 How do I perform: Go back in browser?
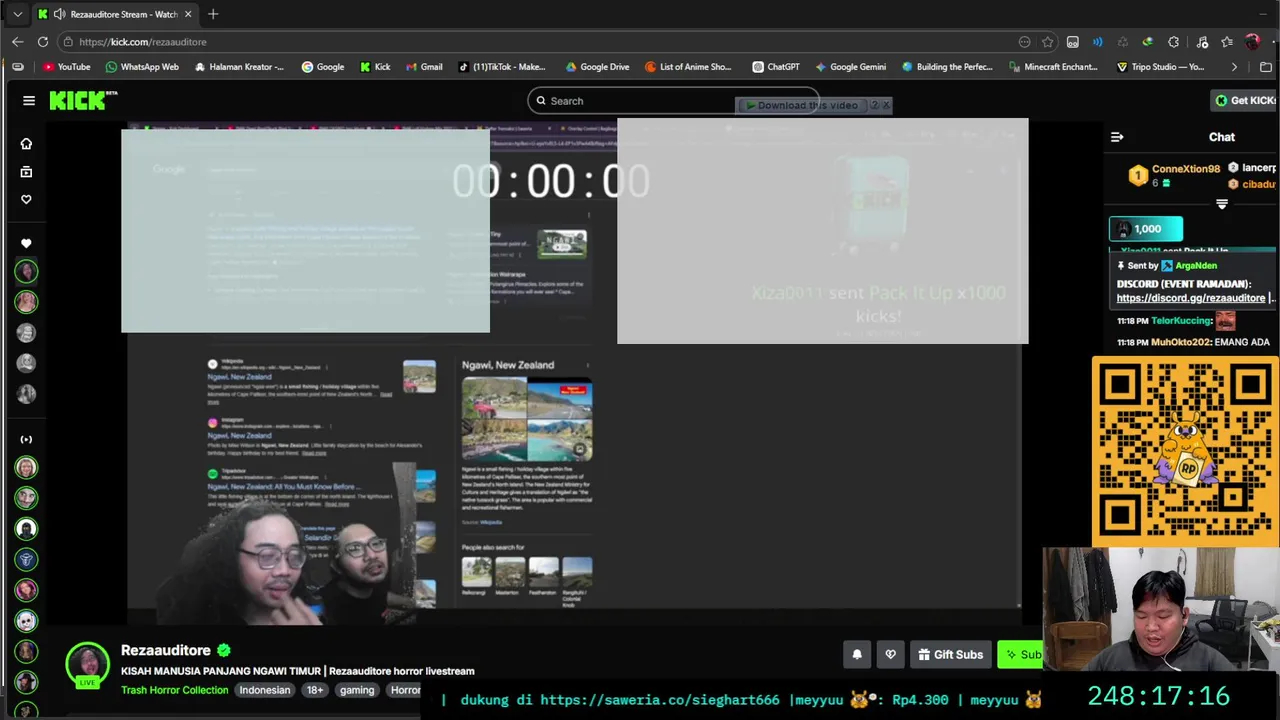point(17,42)
